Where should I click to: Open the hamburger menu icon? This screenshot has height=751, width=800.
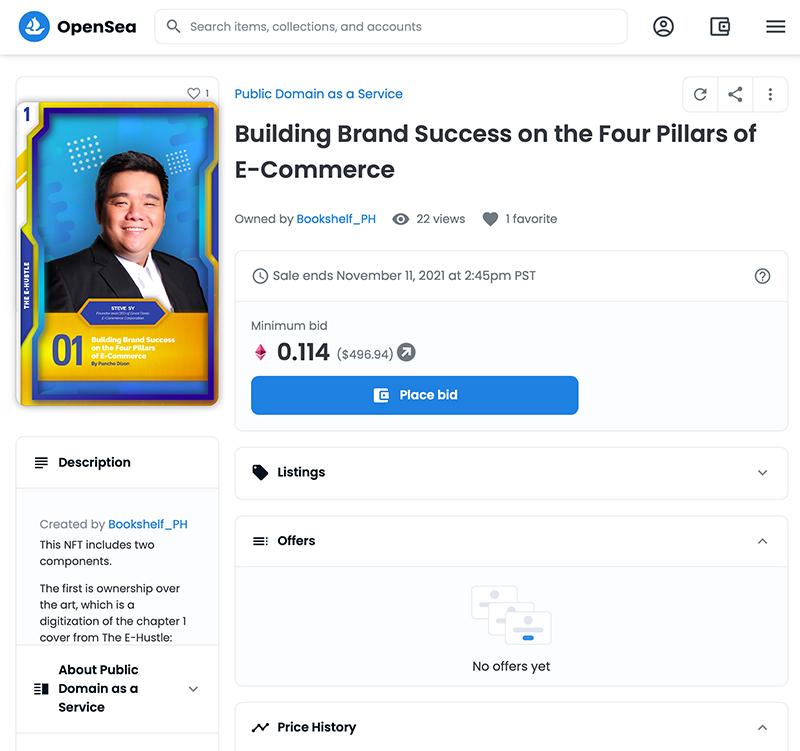coord(776,27)
